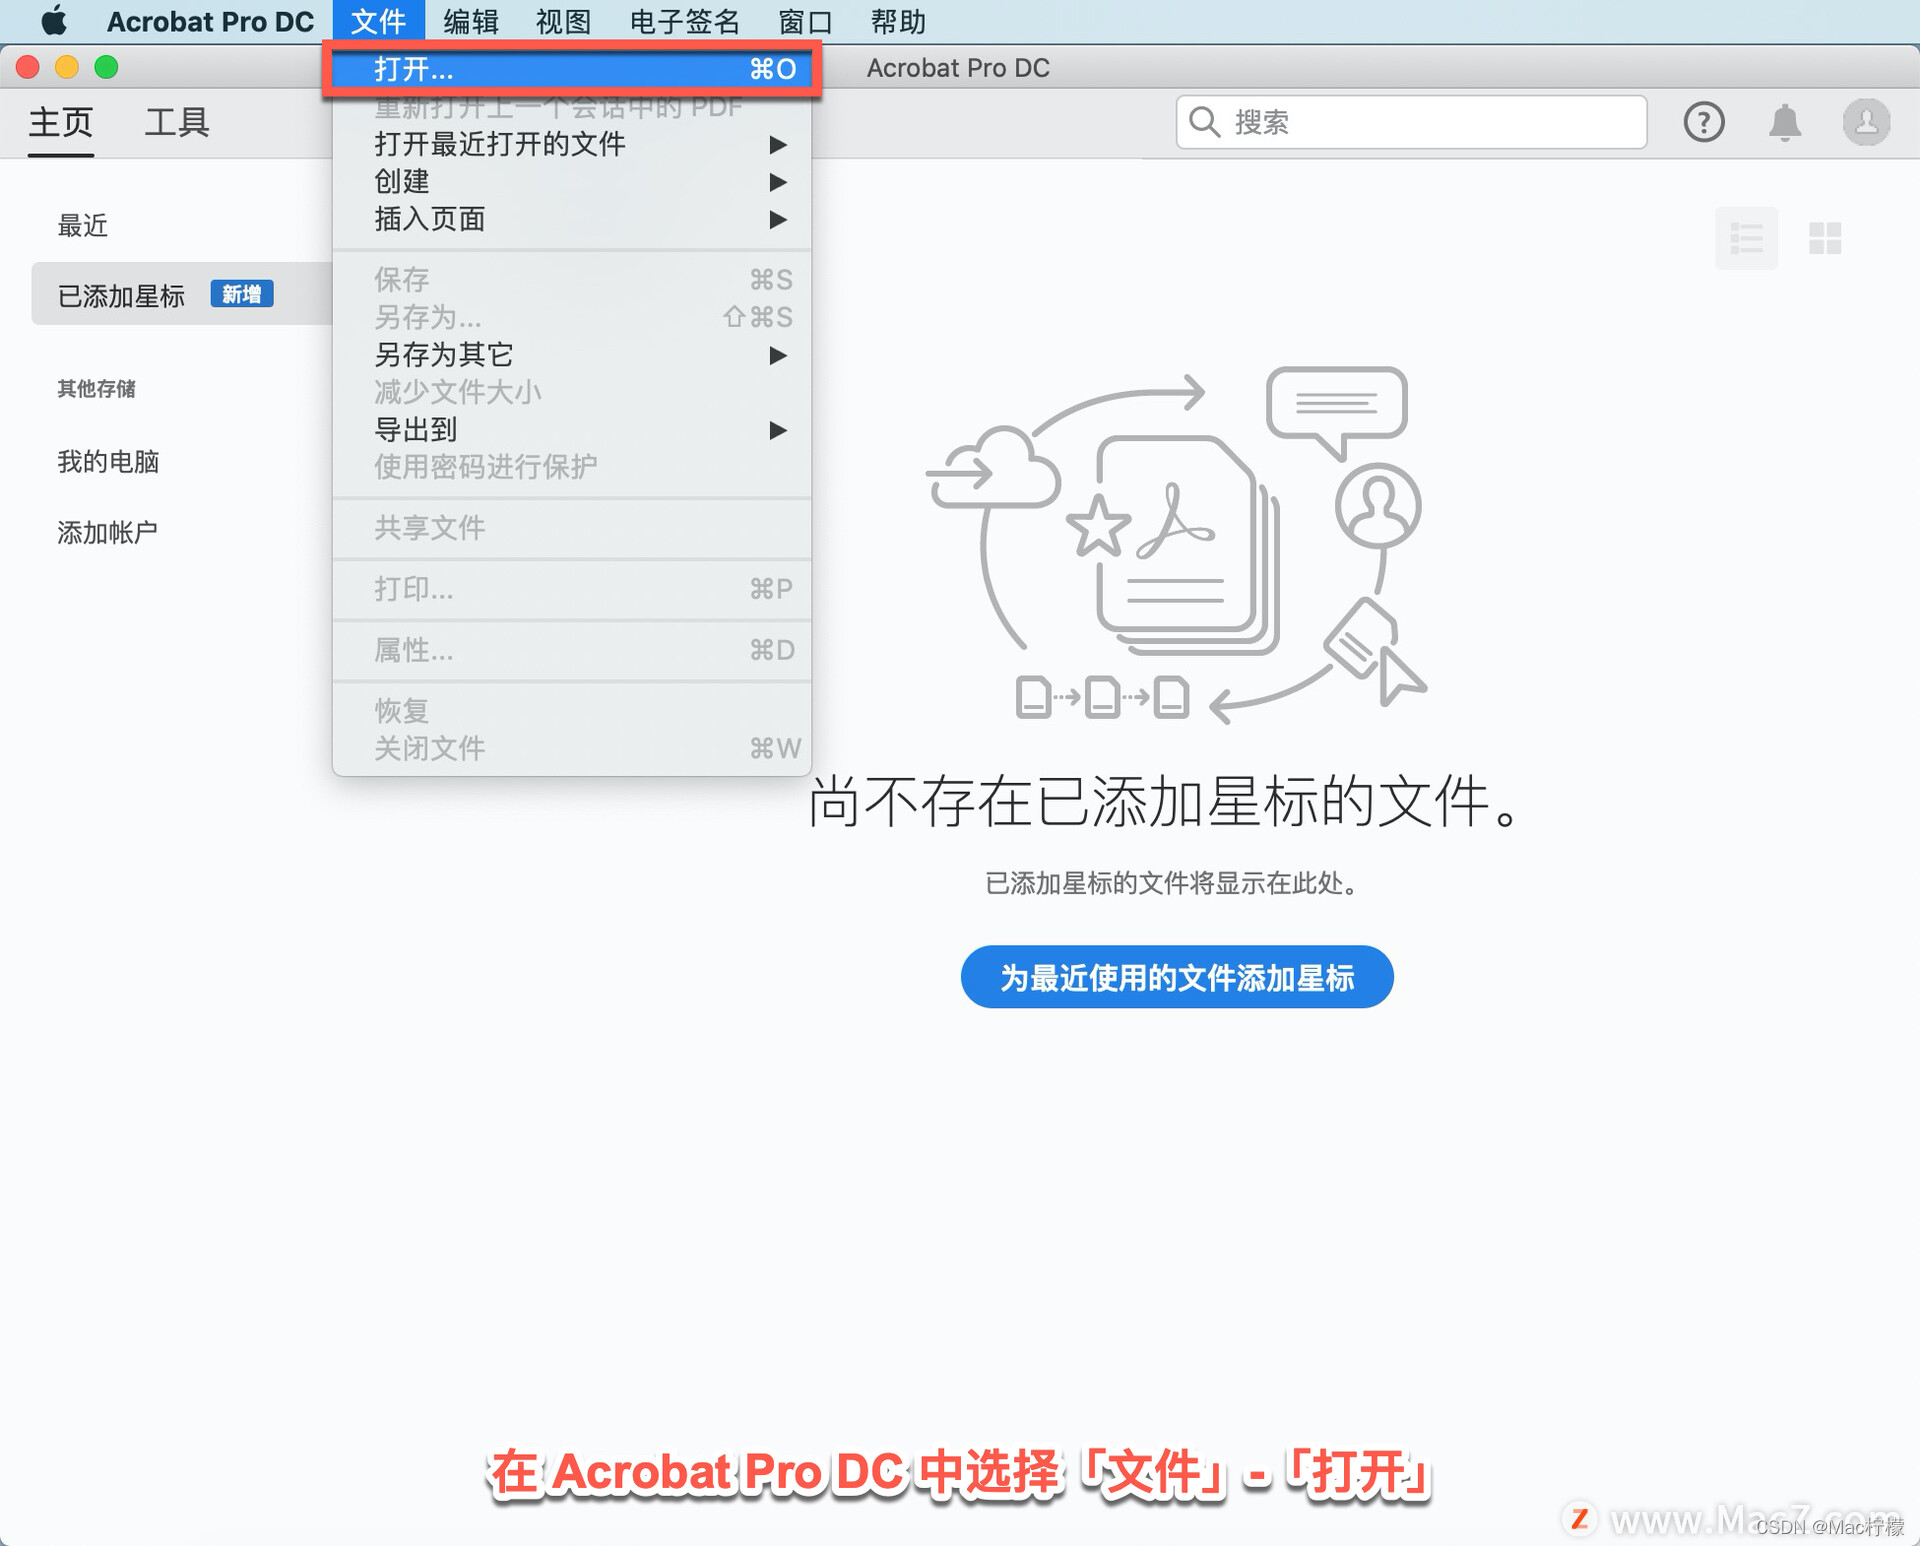Viewport: 1920px width, 1546px height.
Task: Select 已添加星标 in the sidebar
Action: tap(181, 294)
